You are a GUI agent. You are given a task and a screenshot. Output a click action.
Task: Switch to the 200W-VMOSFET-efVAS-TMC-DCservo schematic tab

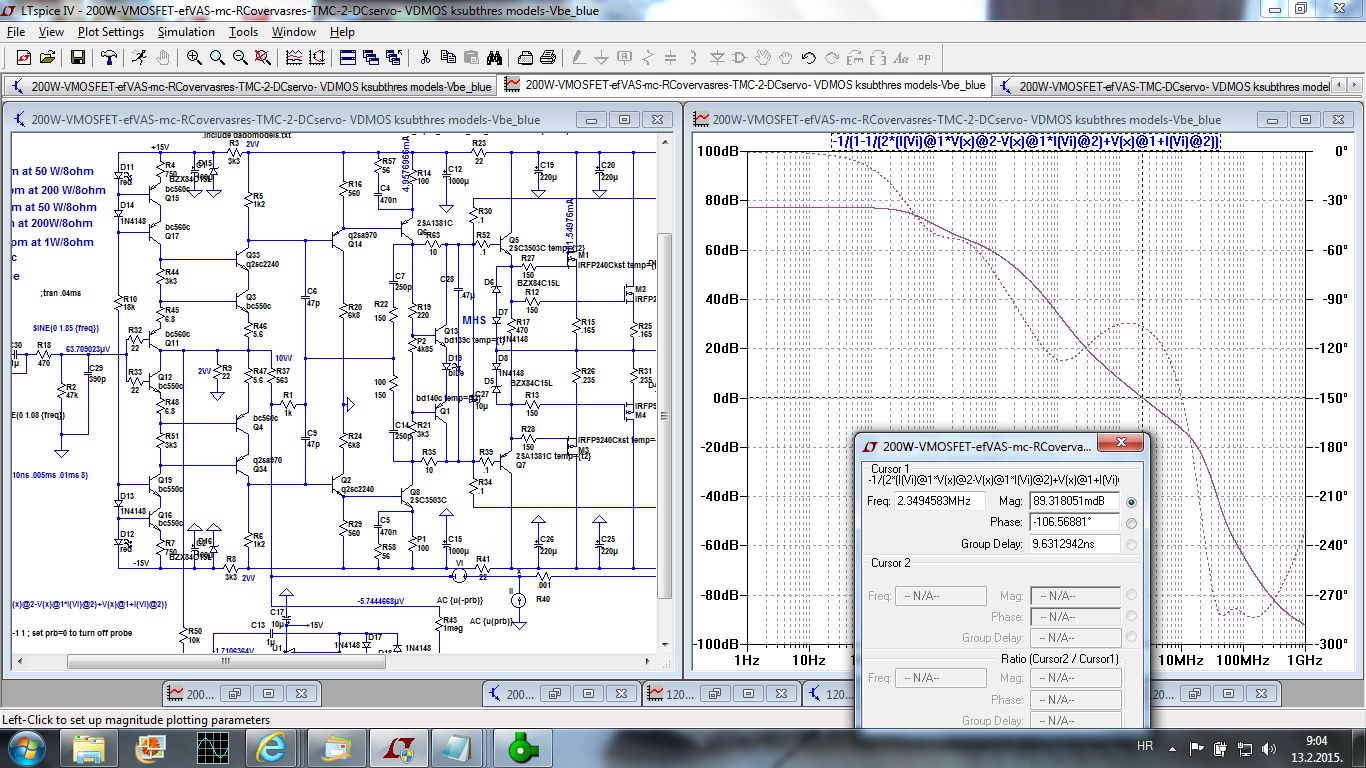coord(1163,86)
